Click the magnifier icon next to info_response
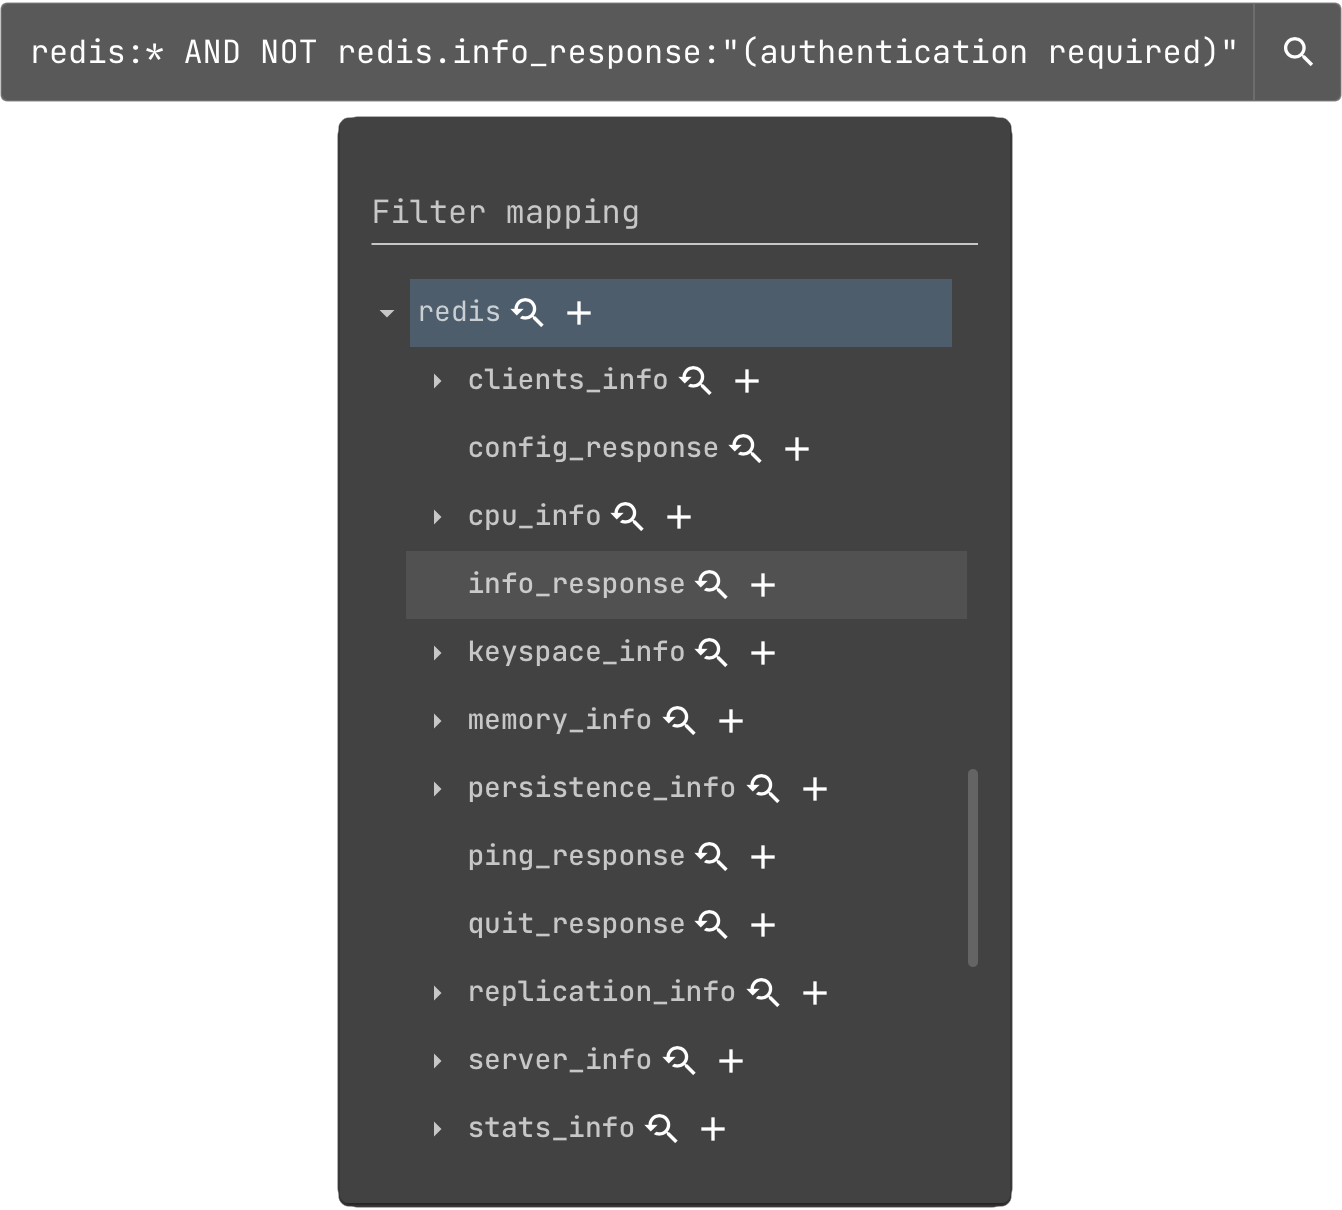The width and height of the screenshot is (1342, 1210). 712,585
